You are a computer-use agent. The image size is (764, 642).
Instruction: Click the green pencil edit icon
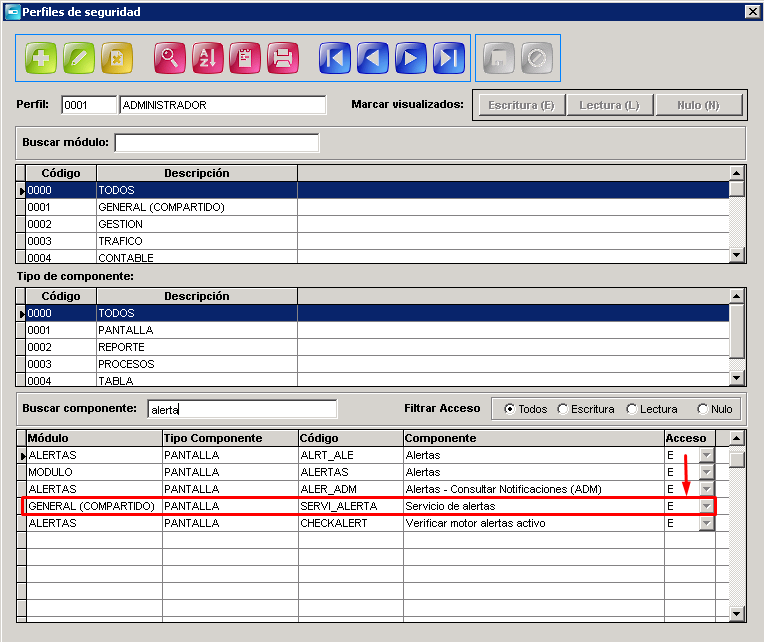(78, 58)
